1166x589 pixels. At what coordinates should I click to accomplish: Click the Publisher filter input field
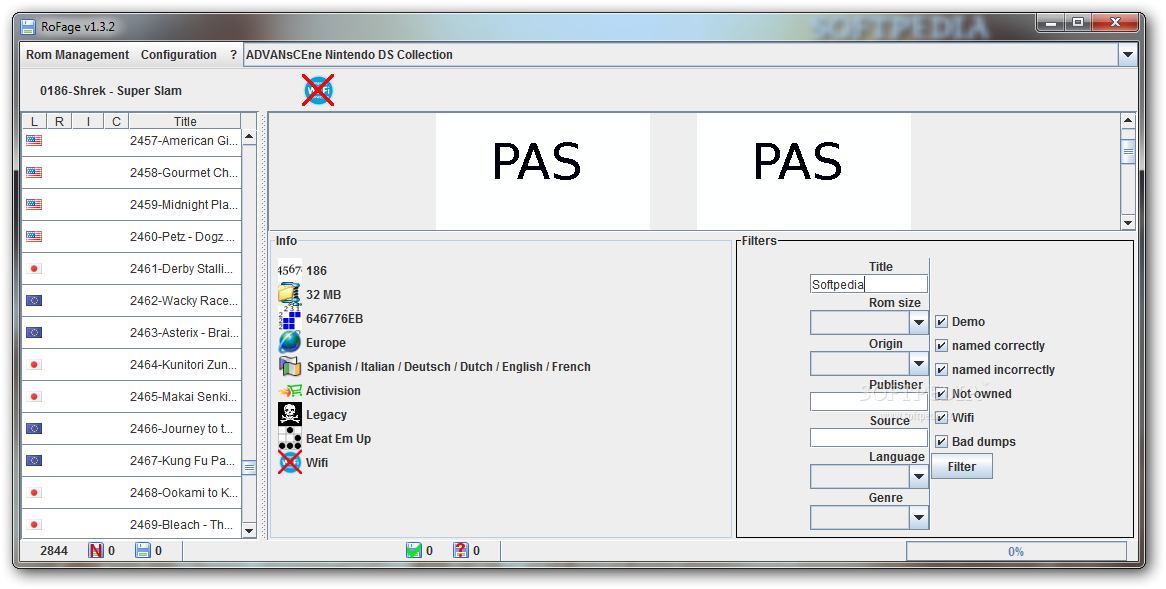point(869,402)
